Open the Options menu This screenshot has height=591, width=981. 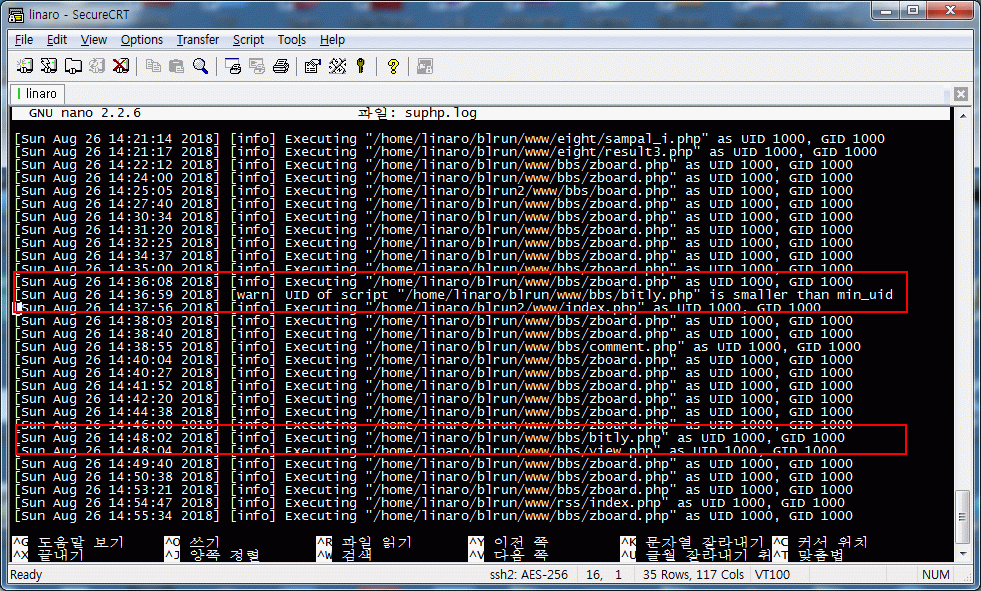[142, 40]
